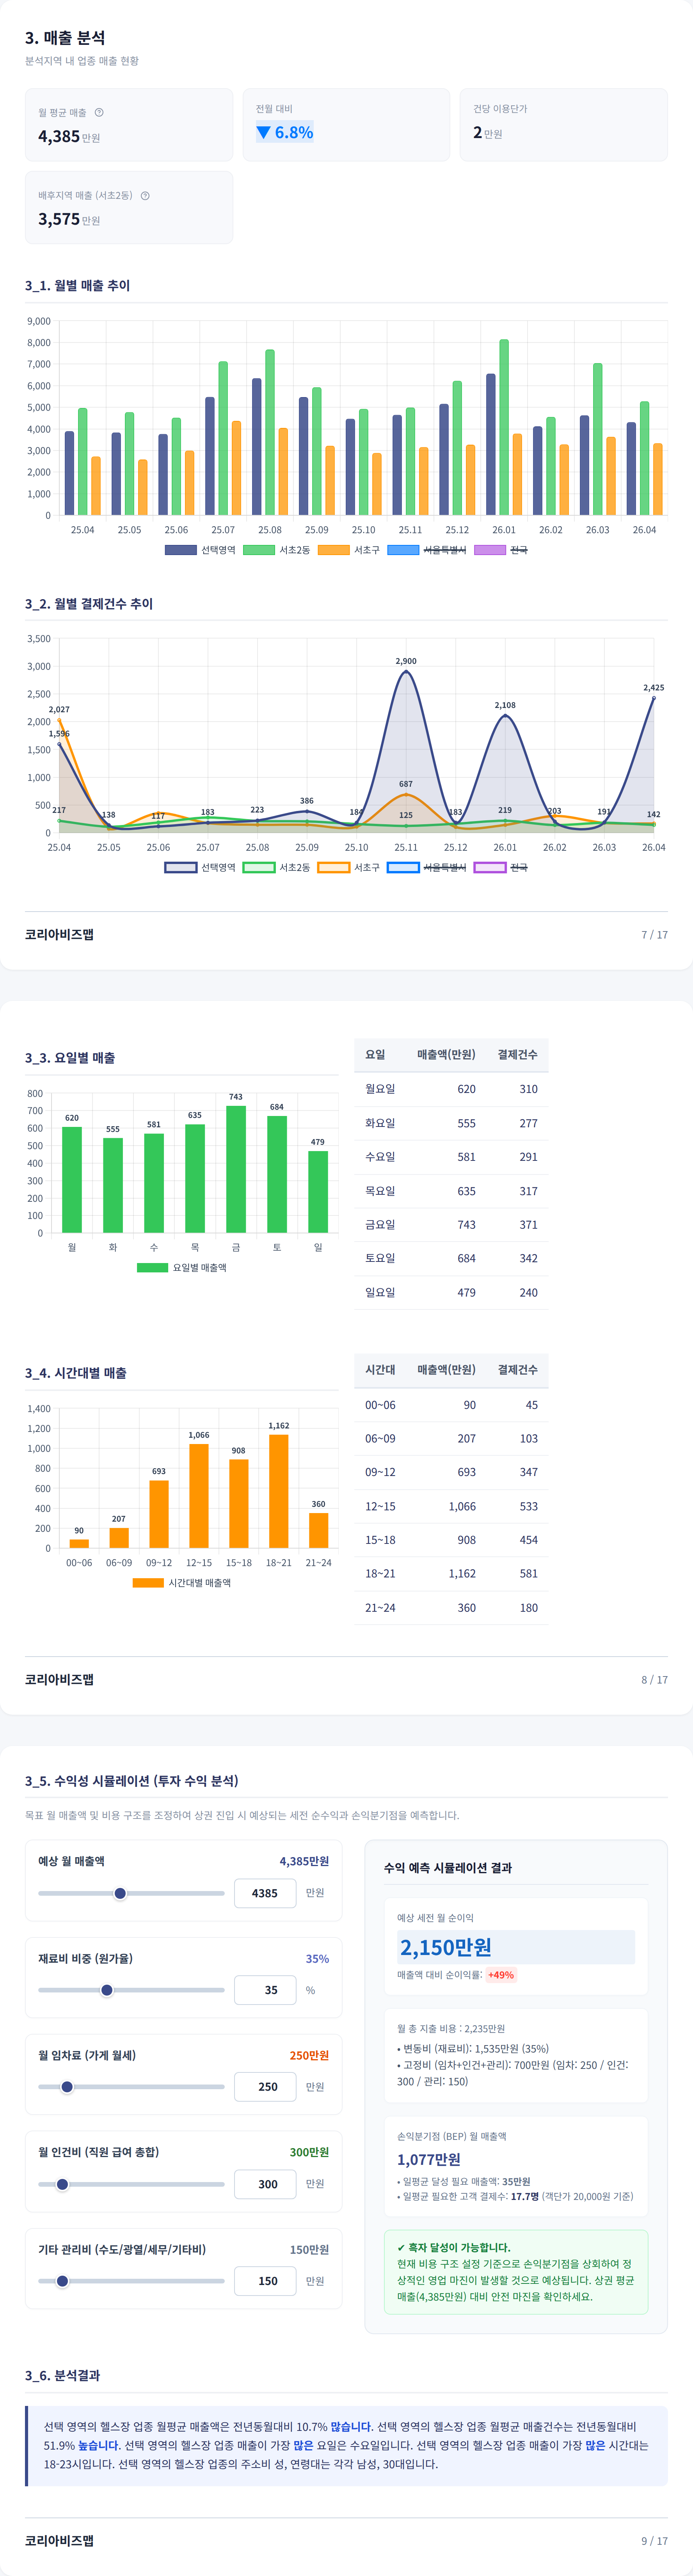Click the 2,900 peak data label on line chart
This screenshot has height=2576, width=693.
pos(406,661)
